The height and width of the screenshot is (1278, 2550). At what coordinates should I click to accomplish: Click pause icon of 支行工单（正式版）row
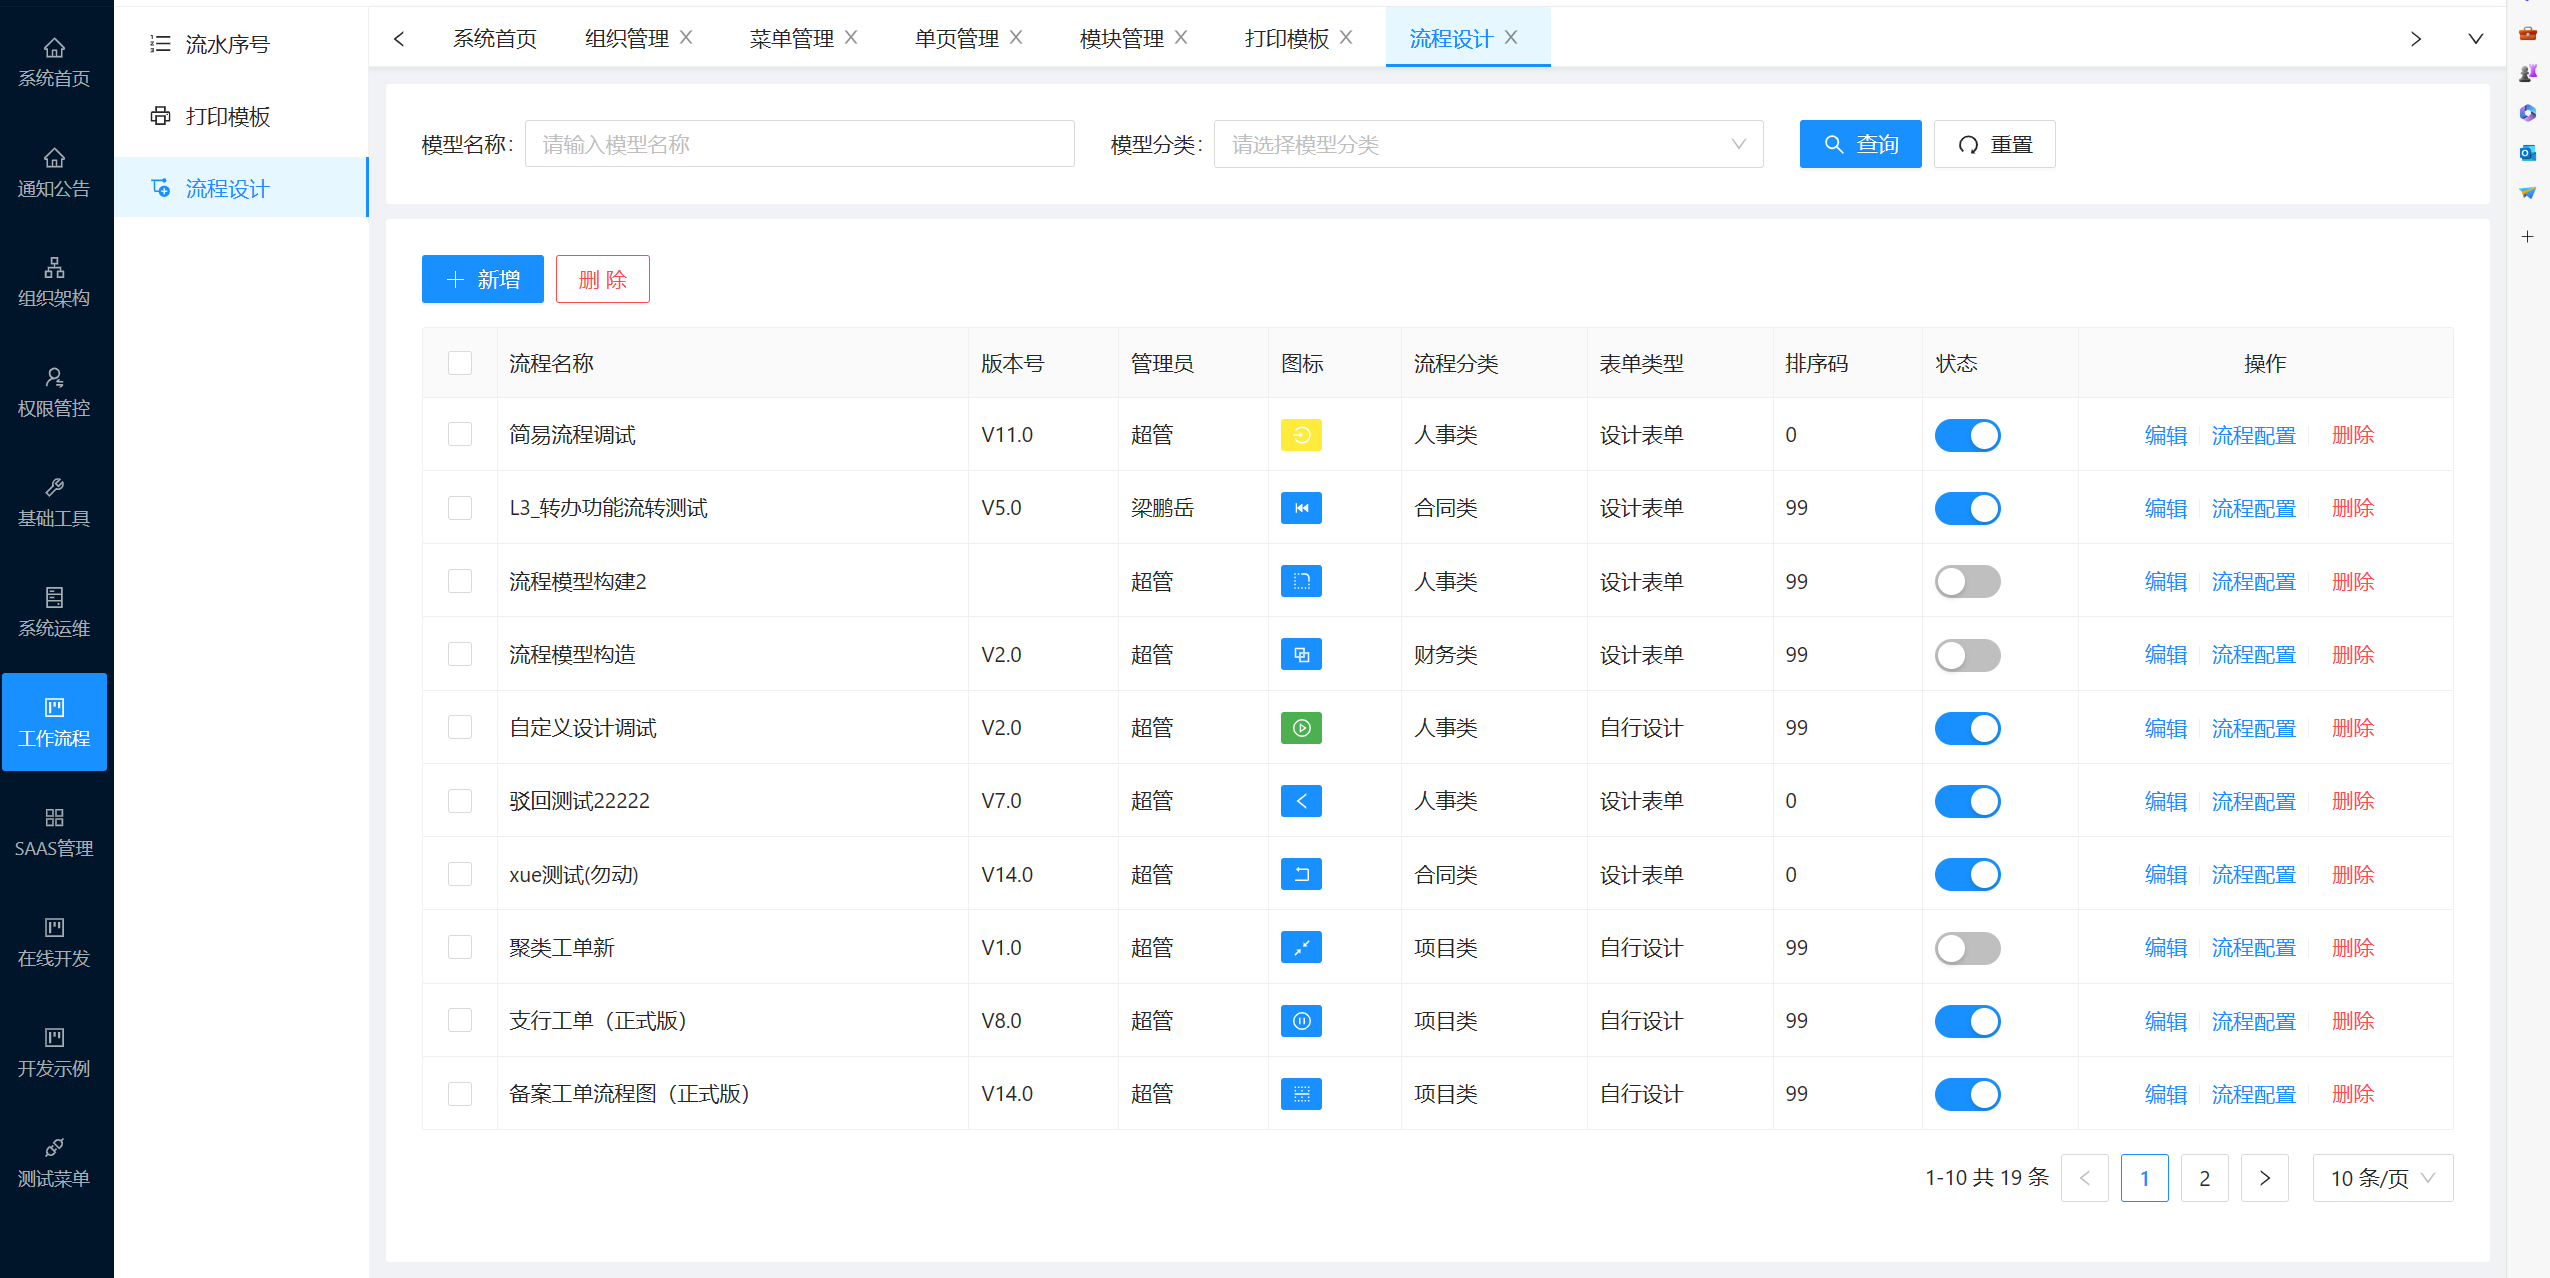[1301, 1021]
